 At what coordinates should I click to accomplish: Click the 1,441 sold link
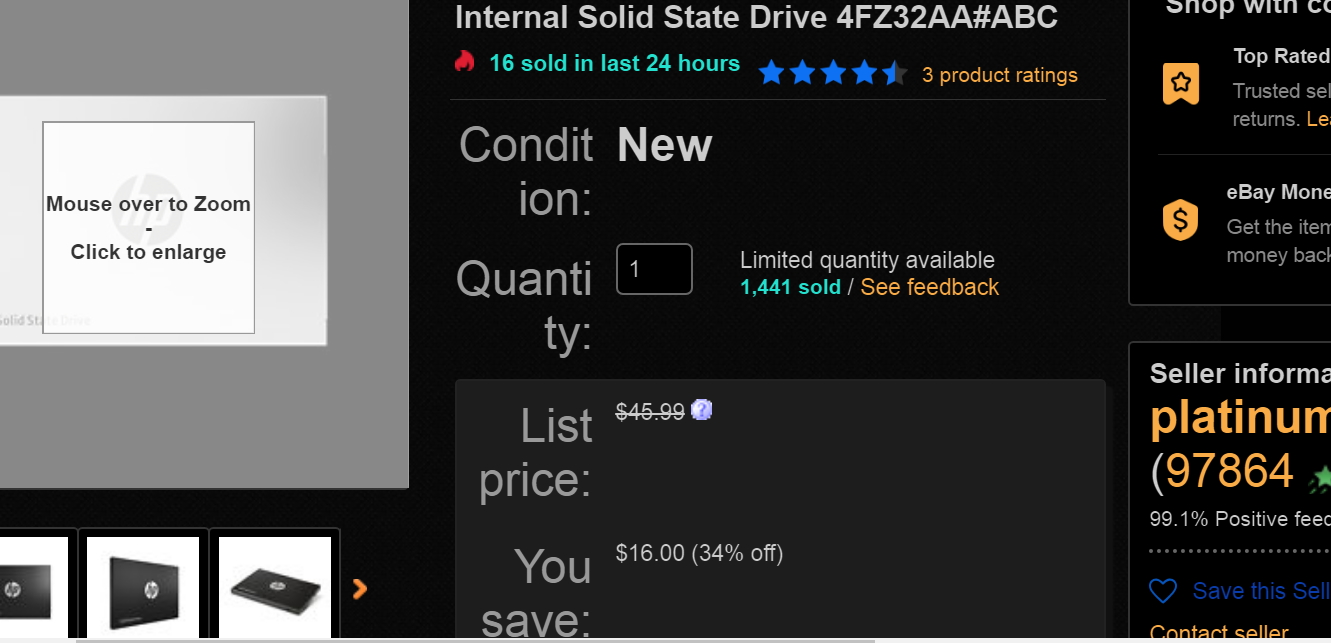pos(790,287)
